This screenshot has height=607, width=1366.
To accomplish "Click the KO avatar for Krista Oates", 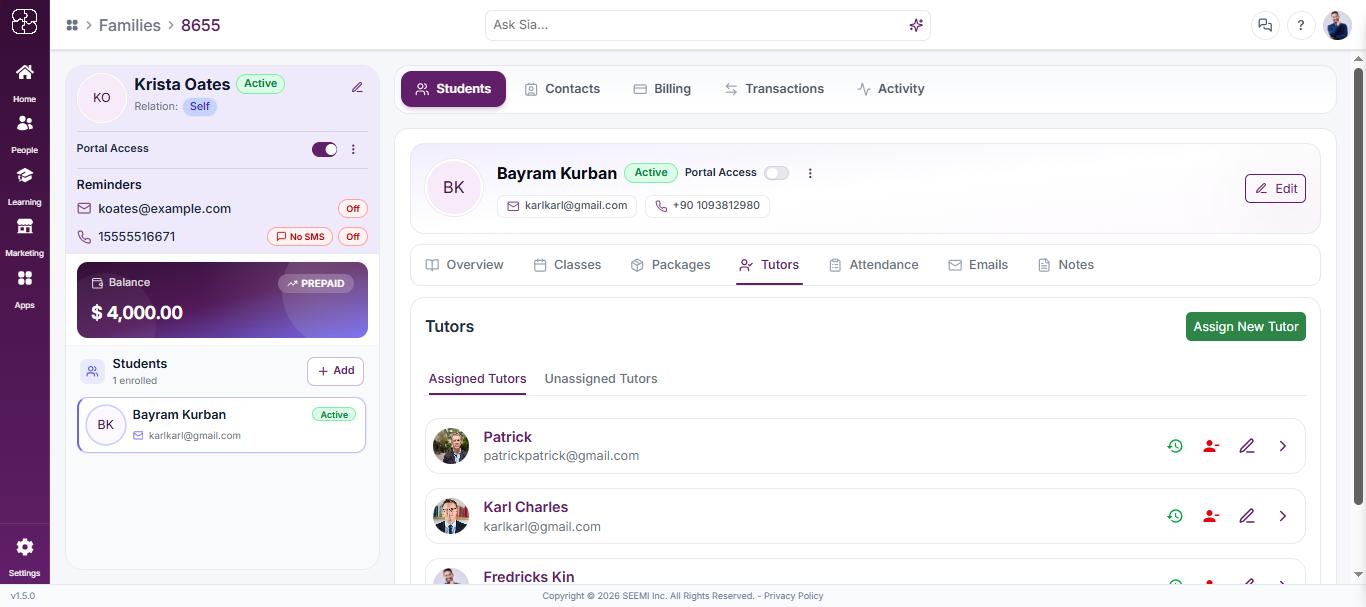I will [x=102, y=98].
